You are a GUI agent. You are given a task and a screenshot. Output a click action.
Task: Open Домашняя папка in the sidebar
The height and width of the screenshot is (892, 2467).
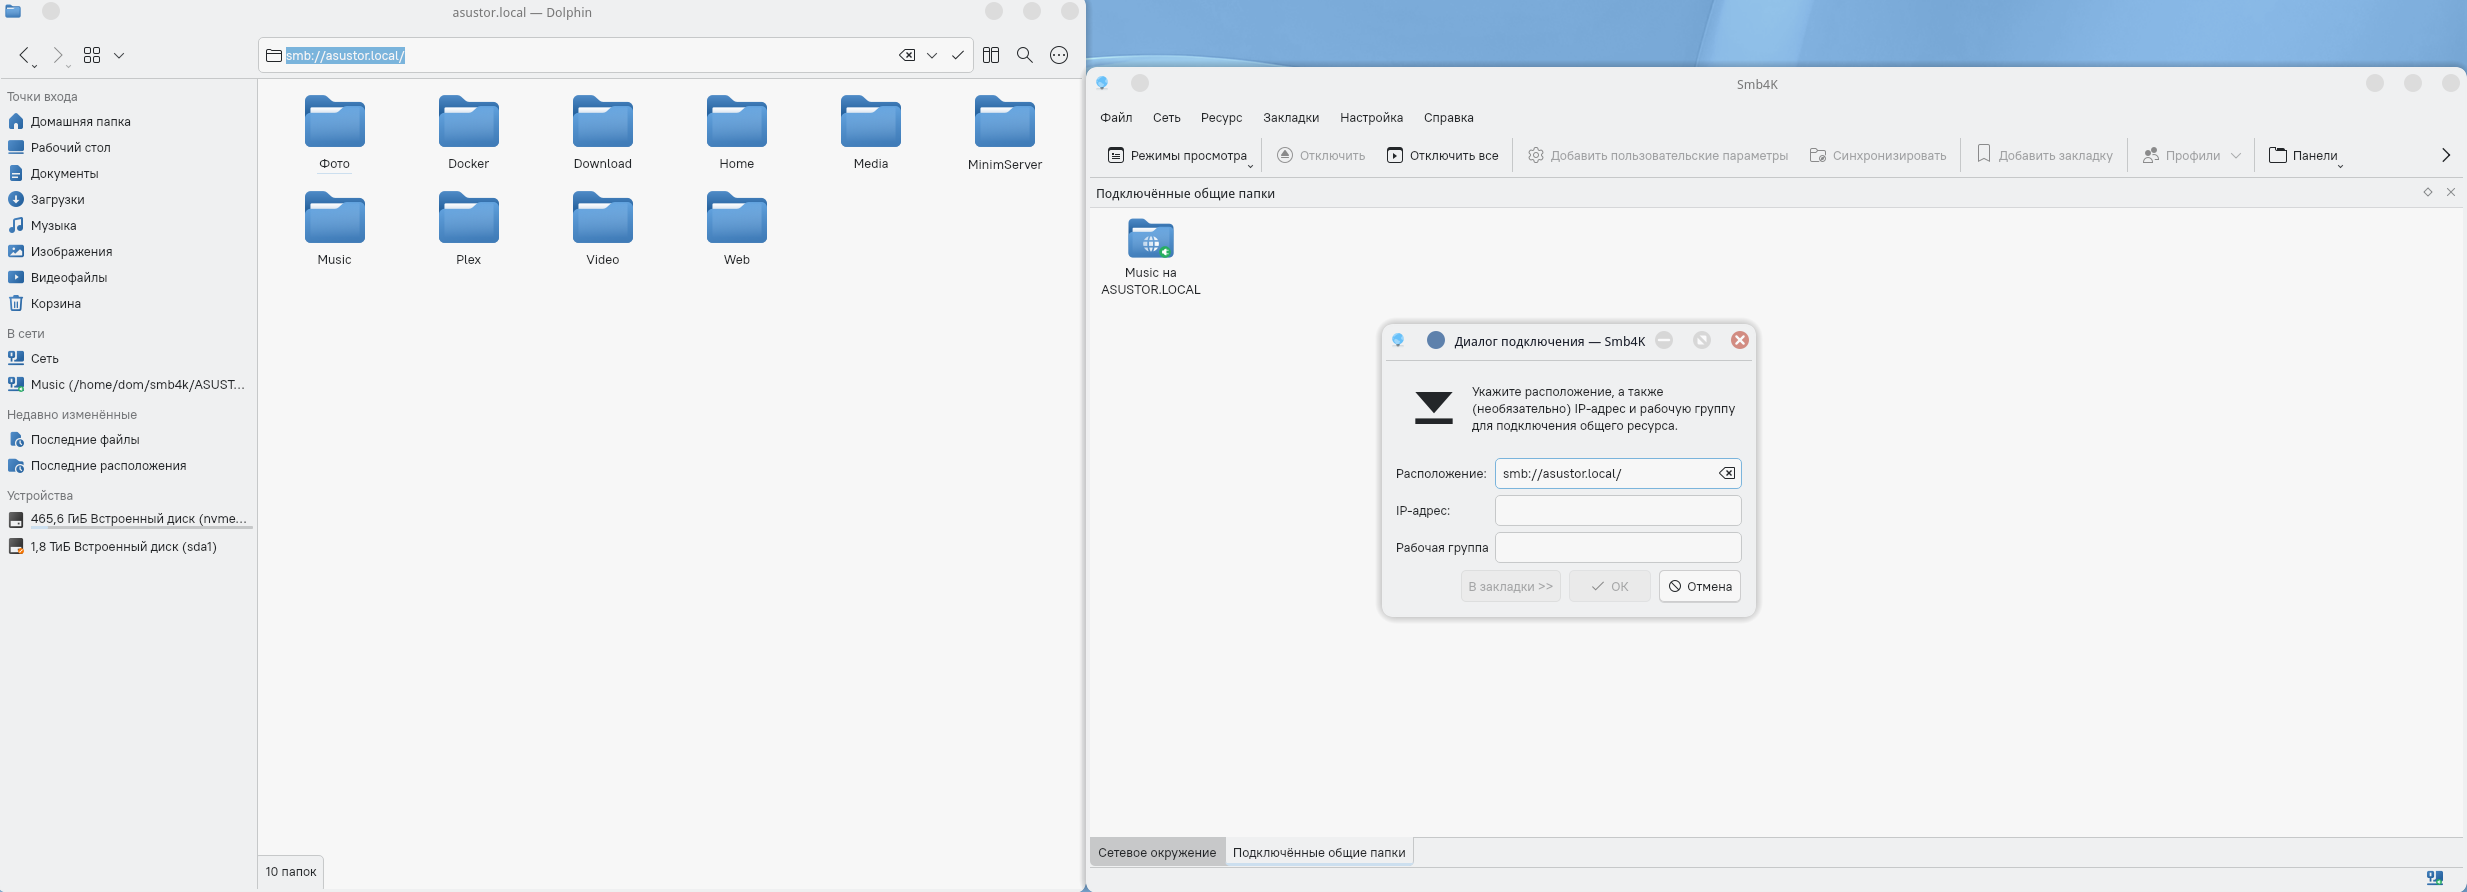128,121
